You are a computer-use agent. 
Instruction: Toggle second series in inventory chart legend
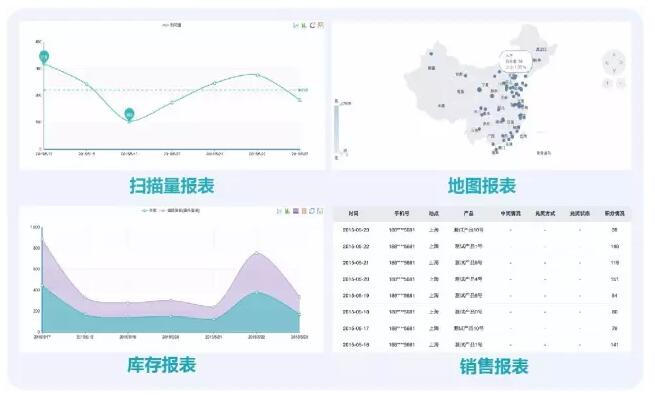click(x=180, y=211)
